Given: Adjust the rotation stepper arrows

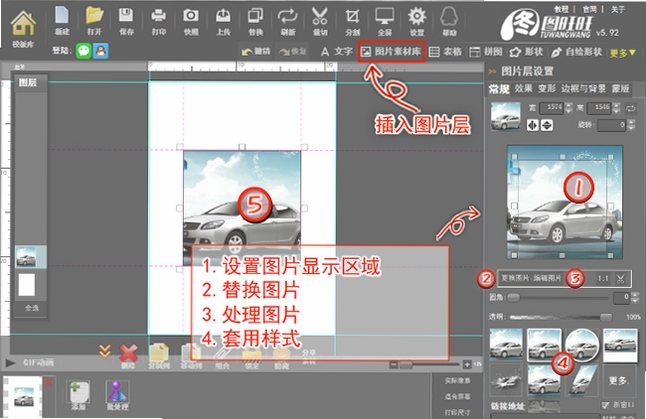Looking at the screenshot, I should coord(631,125).
